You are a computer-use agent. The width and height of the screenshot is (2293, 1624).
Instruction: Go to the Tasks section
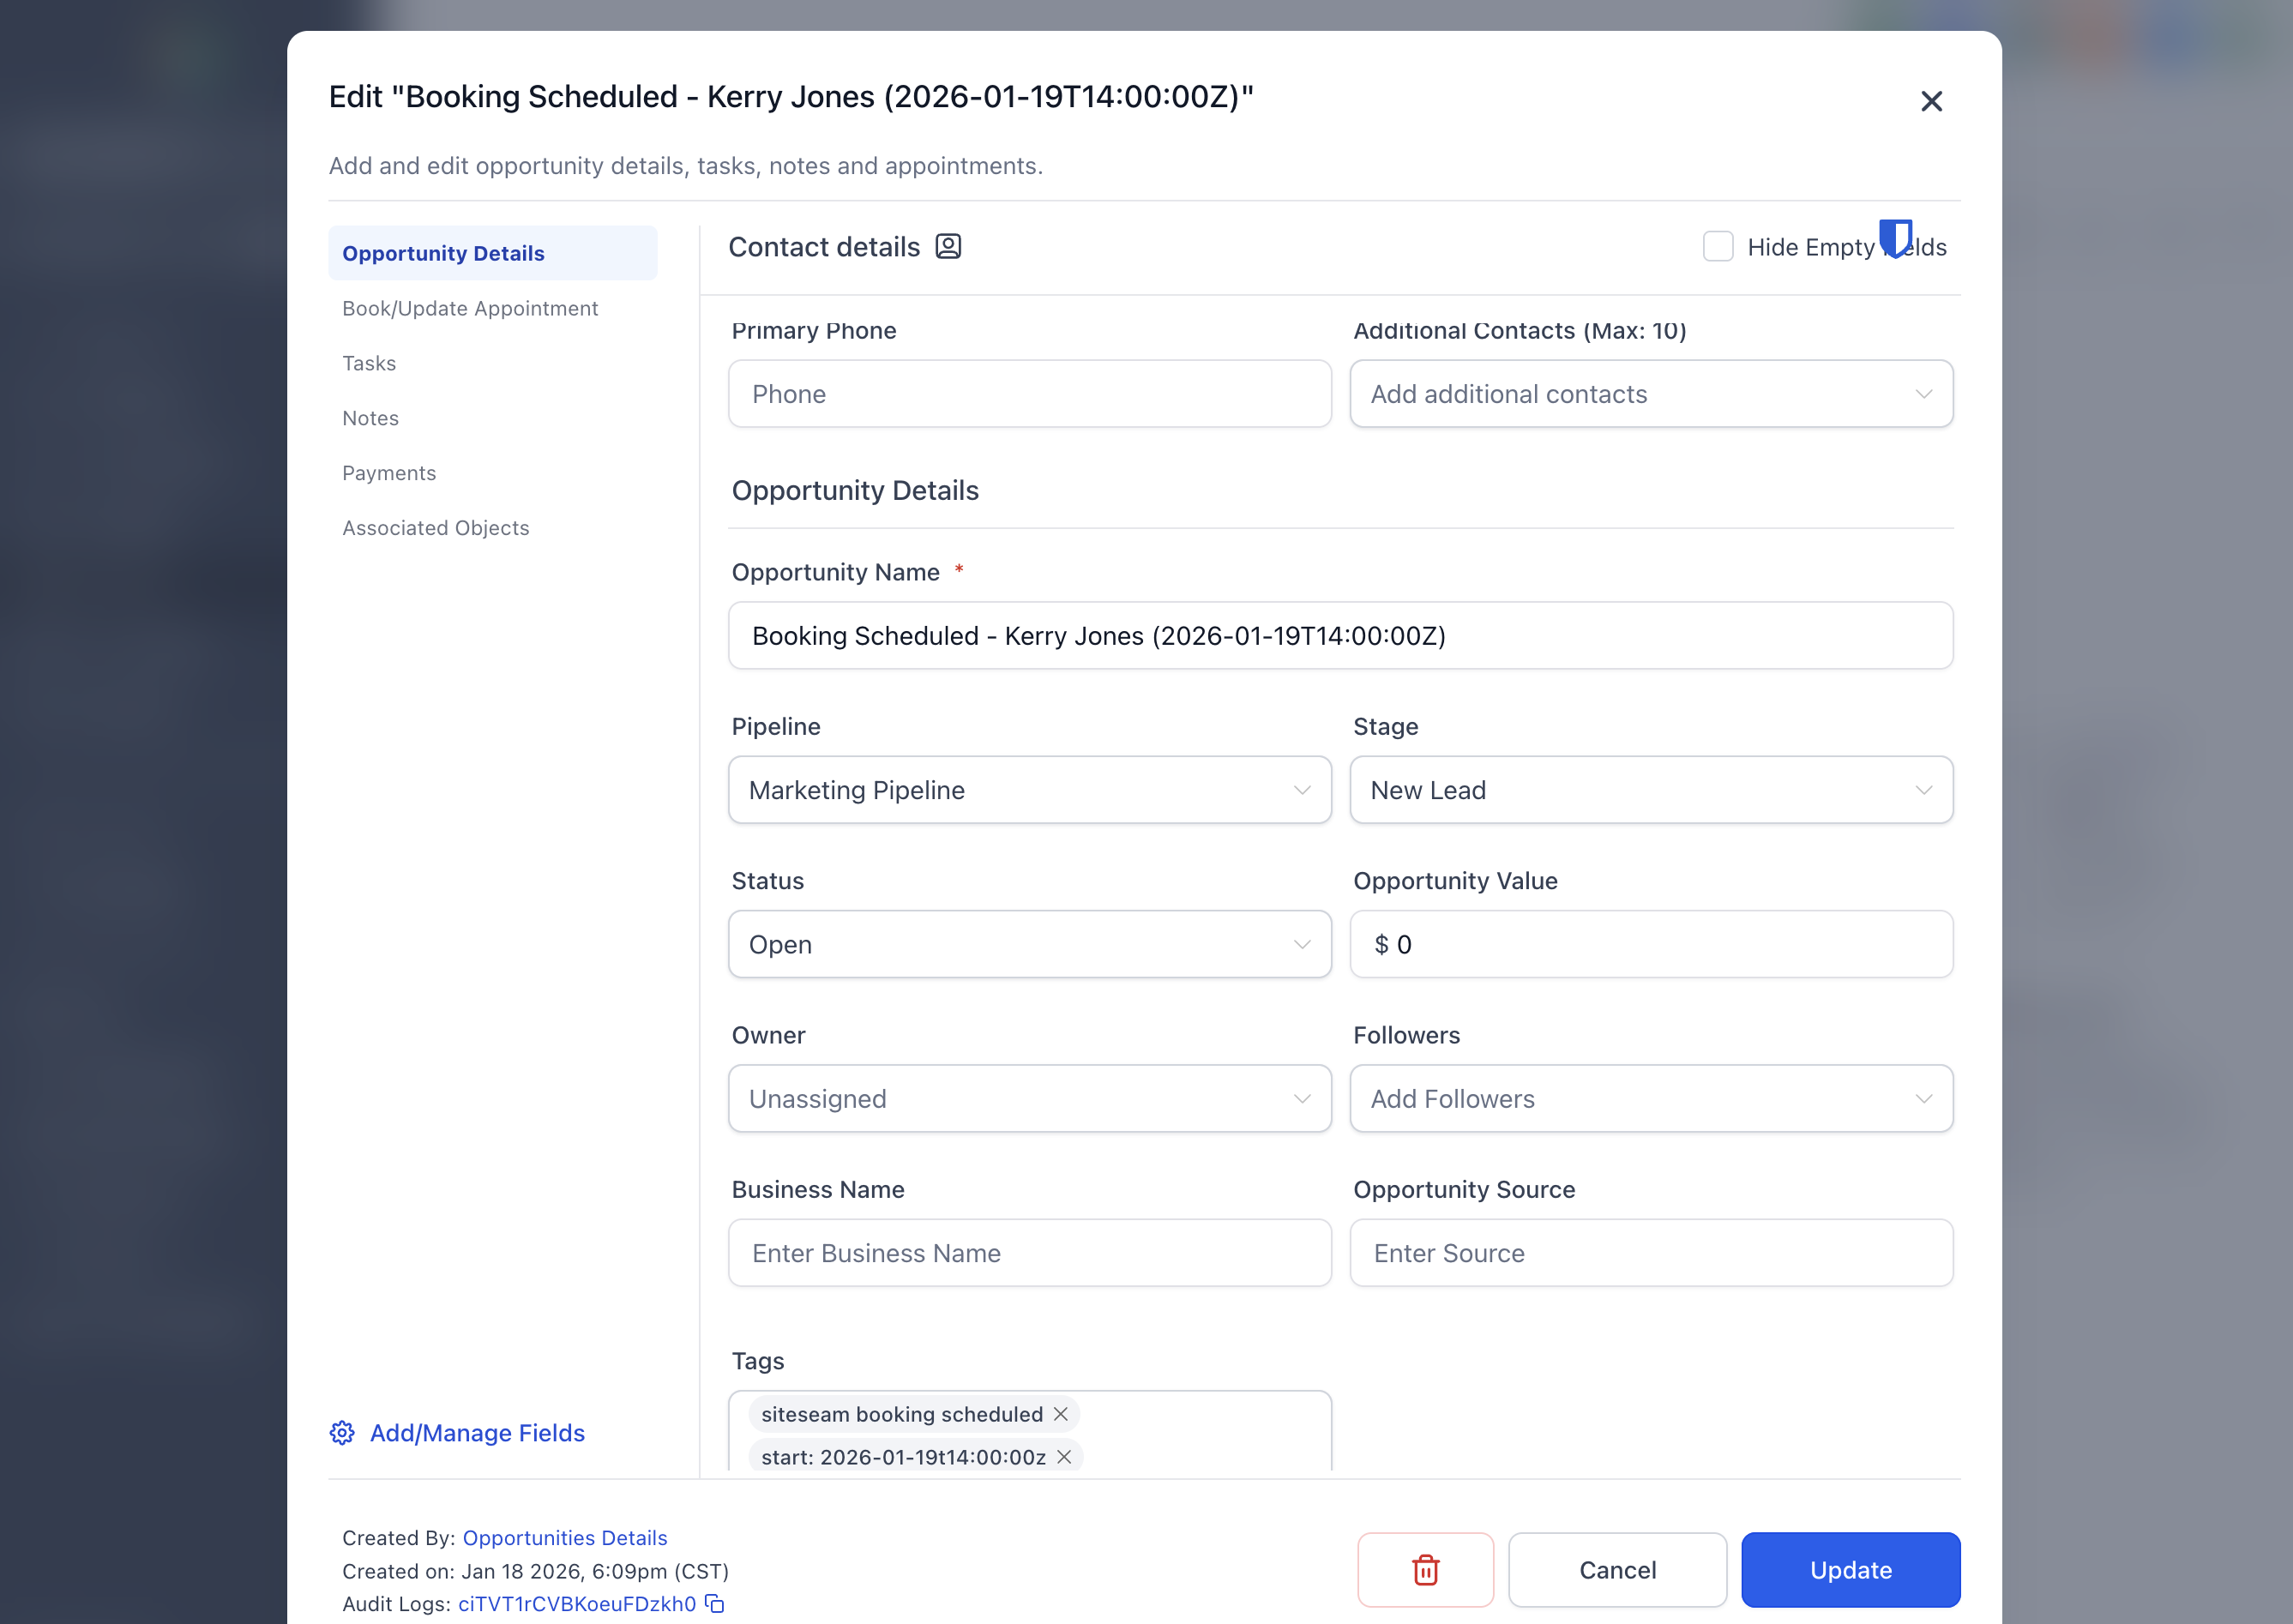click(x=369, y=363)
